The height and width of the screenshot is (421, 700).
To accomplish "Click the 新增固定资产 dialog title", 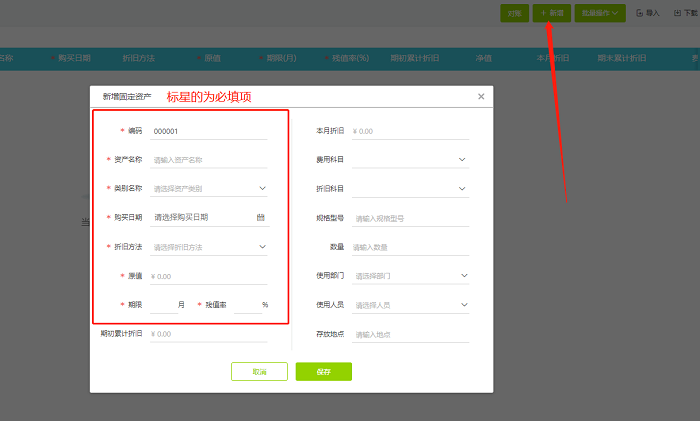I will [127, 96].
